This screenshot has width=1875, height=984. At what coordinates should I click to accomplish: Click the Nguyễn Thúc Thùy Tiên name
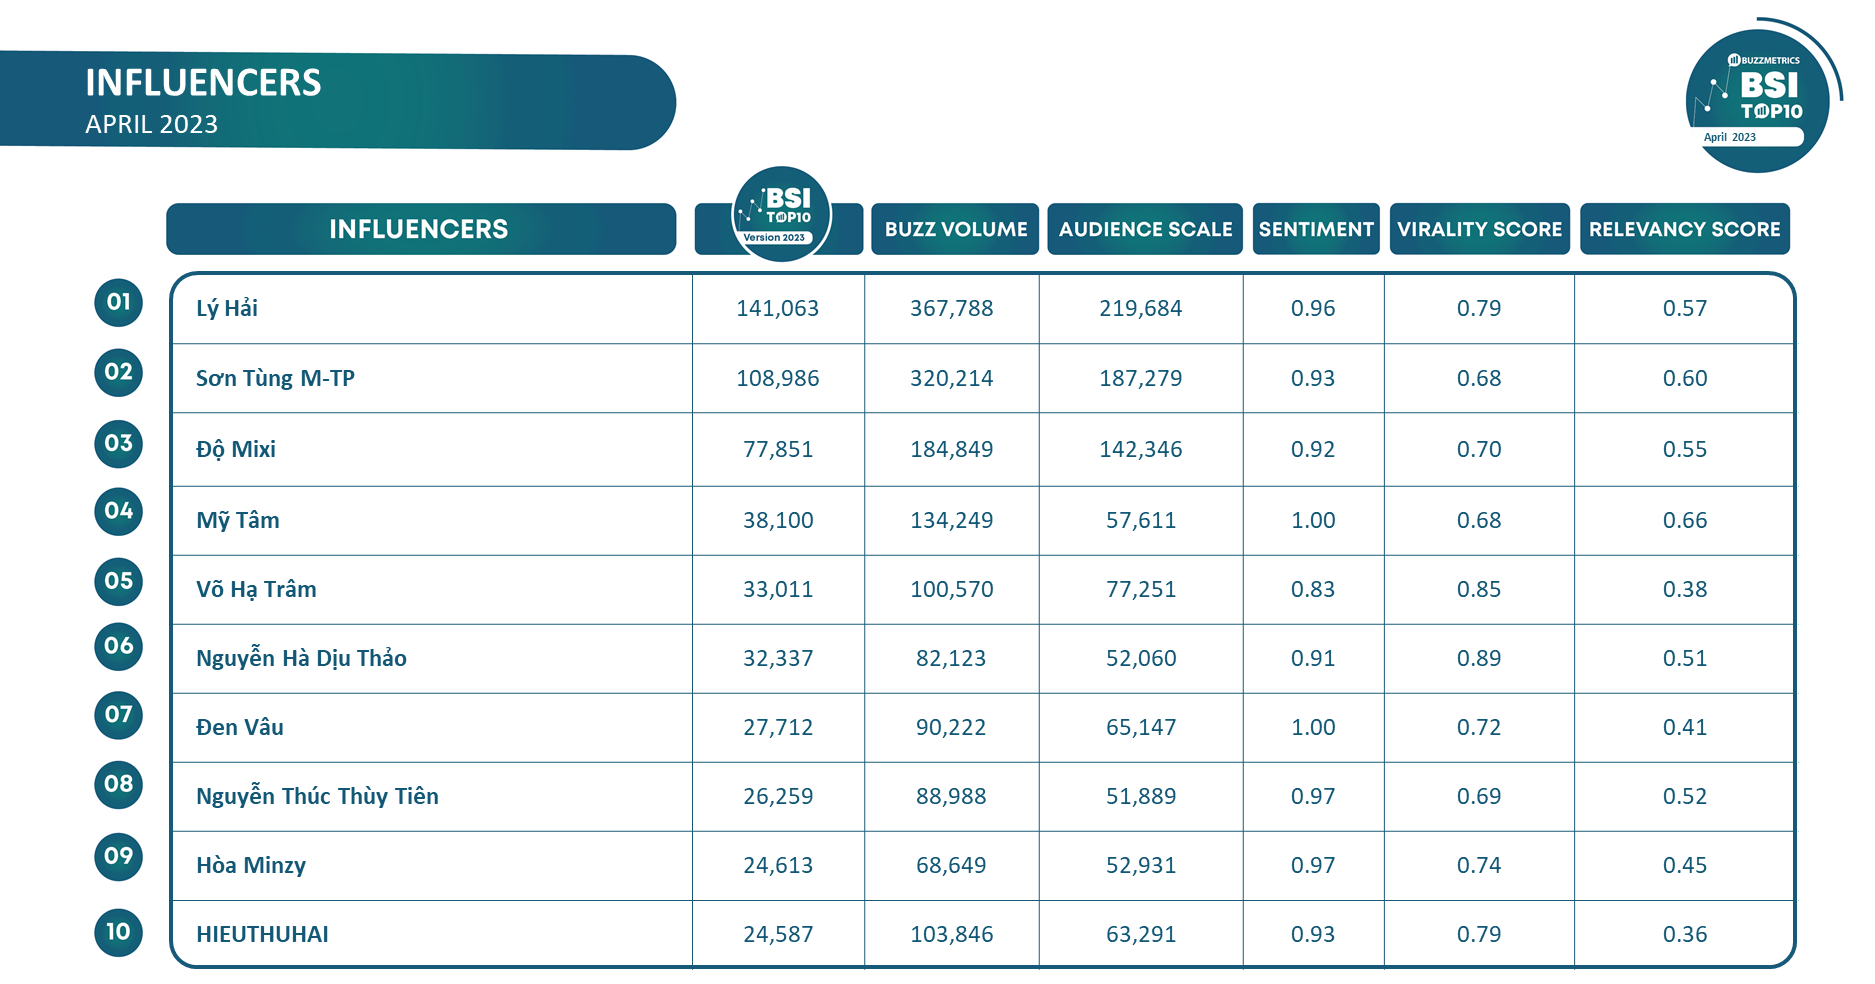click(317, 796)
